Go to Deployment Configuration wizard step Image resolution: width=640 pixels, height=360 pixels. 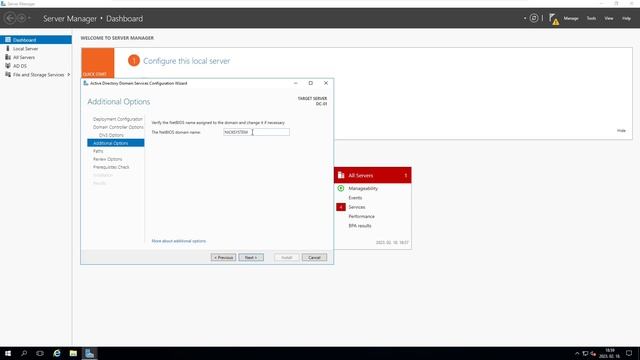118,119
